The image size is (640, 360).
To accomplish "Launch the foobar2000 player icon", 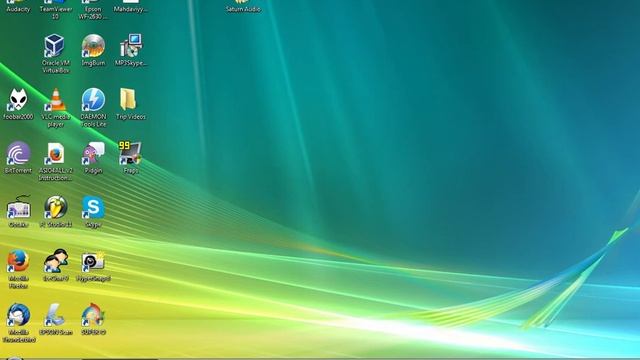I will point(18,100).
